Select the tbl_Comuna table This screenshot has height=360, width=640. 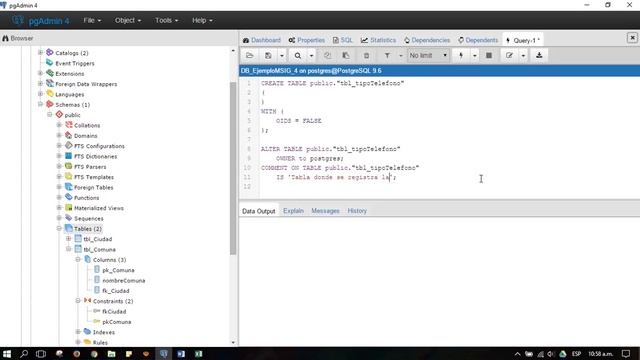[x=99, y=249]
